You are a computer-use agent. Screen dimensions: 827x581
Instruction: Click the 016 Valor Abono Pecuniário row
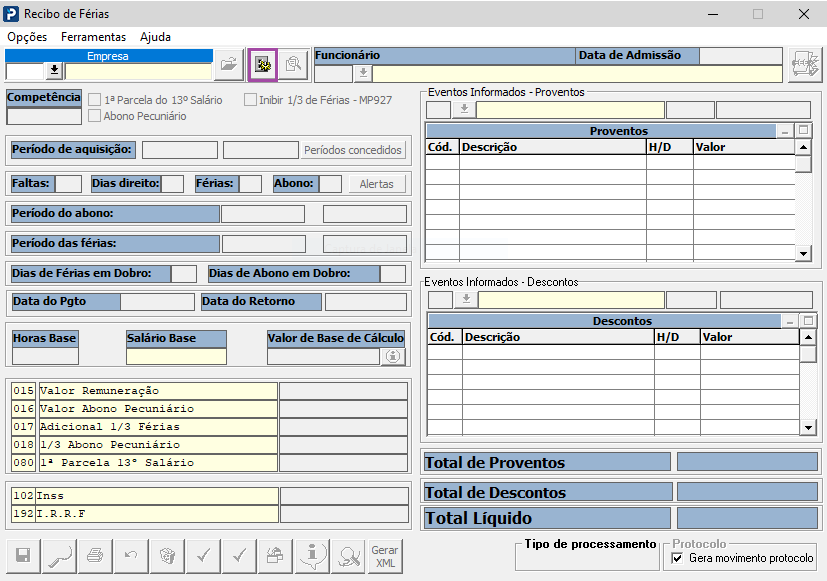(209, 409)
